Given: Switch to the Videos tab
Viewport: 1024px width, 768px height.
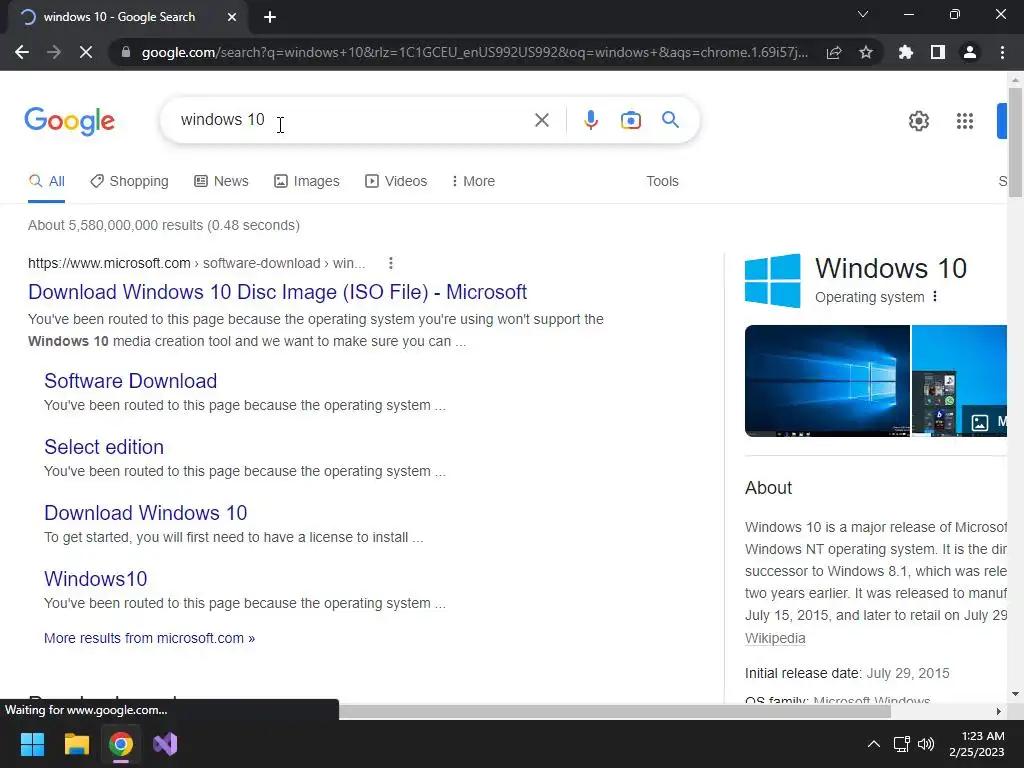Looking at the screenshot, I should [x=396, y=182].
